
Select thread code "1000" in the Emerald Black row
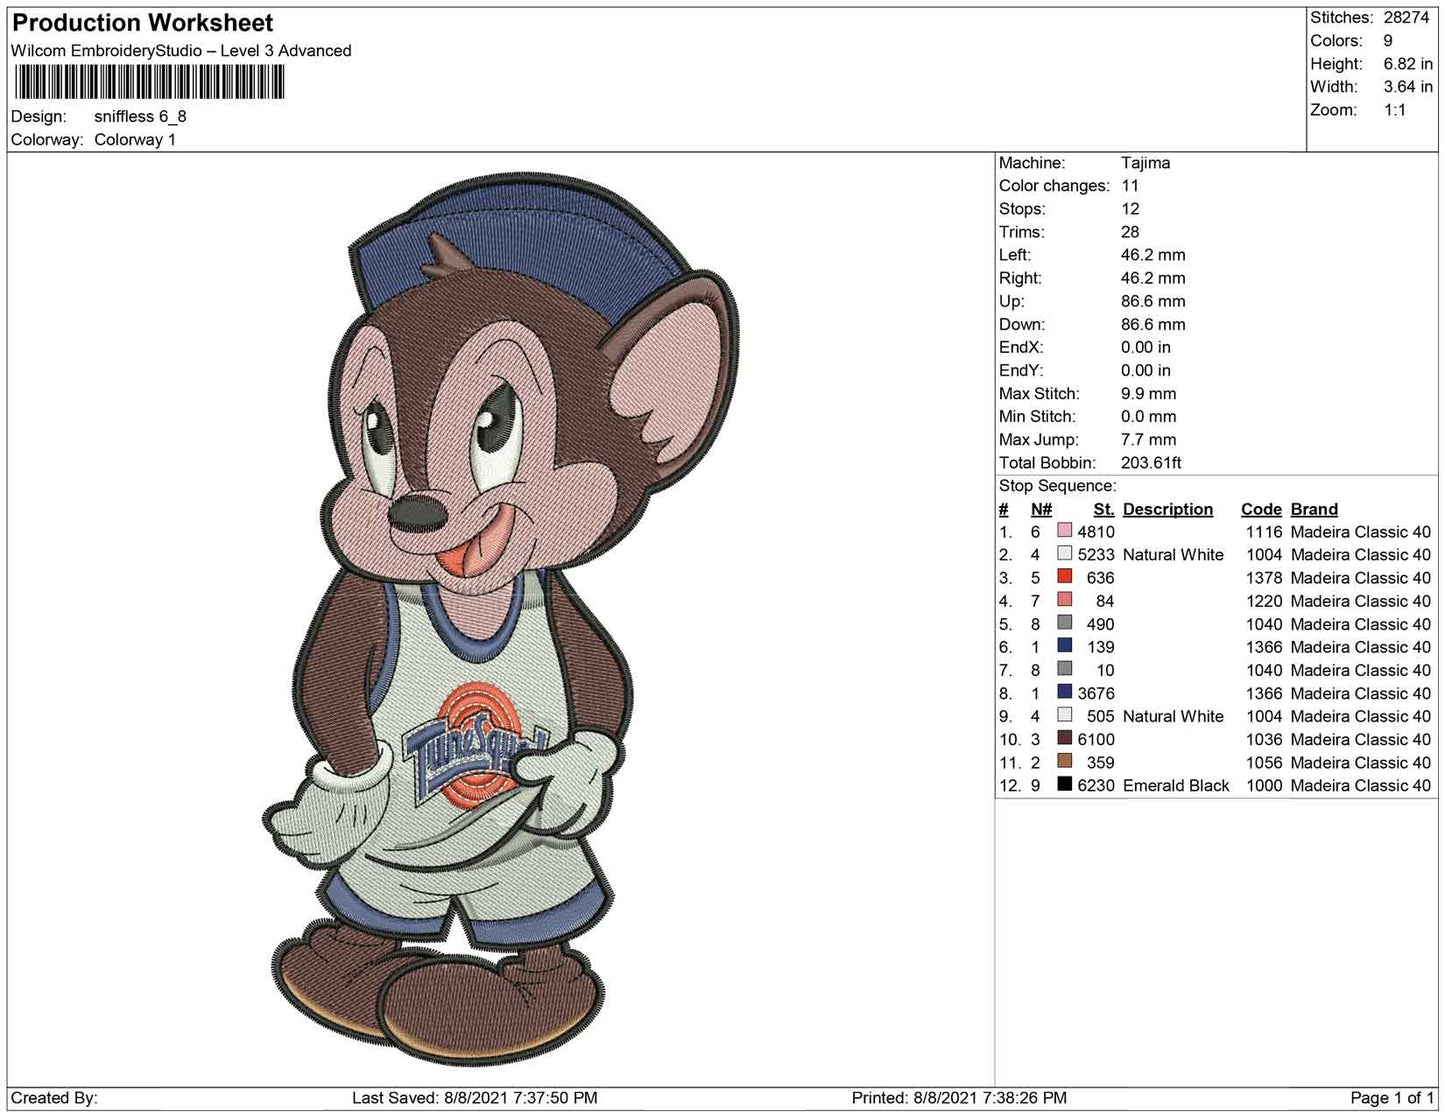click(1264, 785)
